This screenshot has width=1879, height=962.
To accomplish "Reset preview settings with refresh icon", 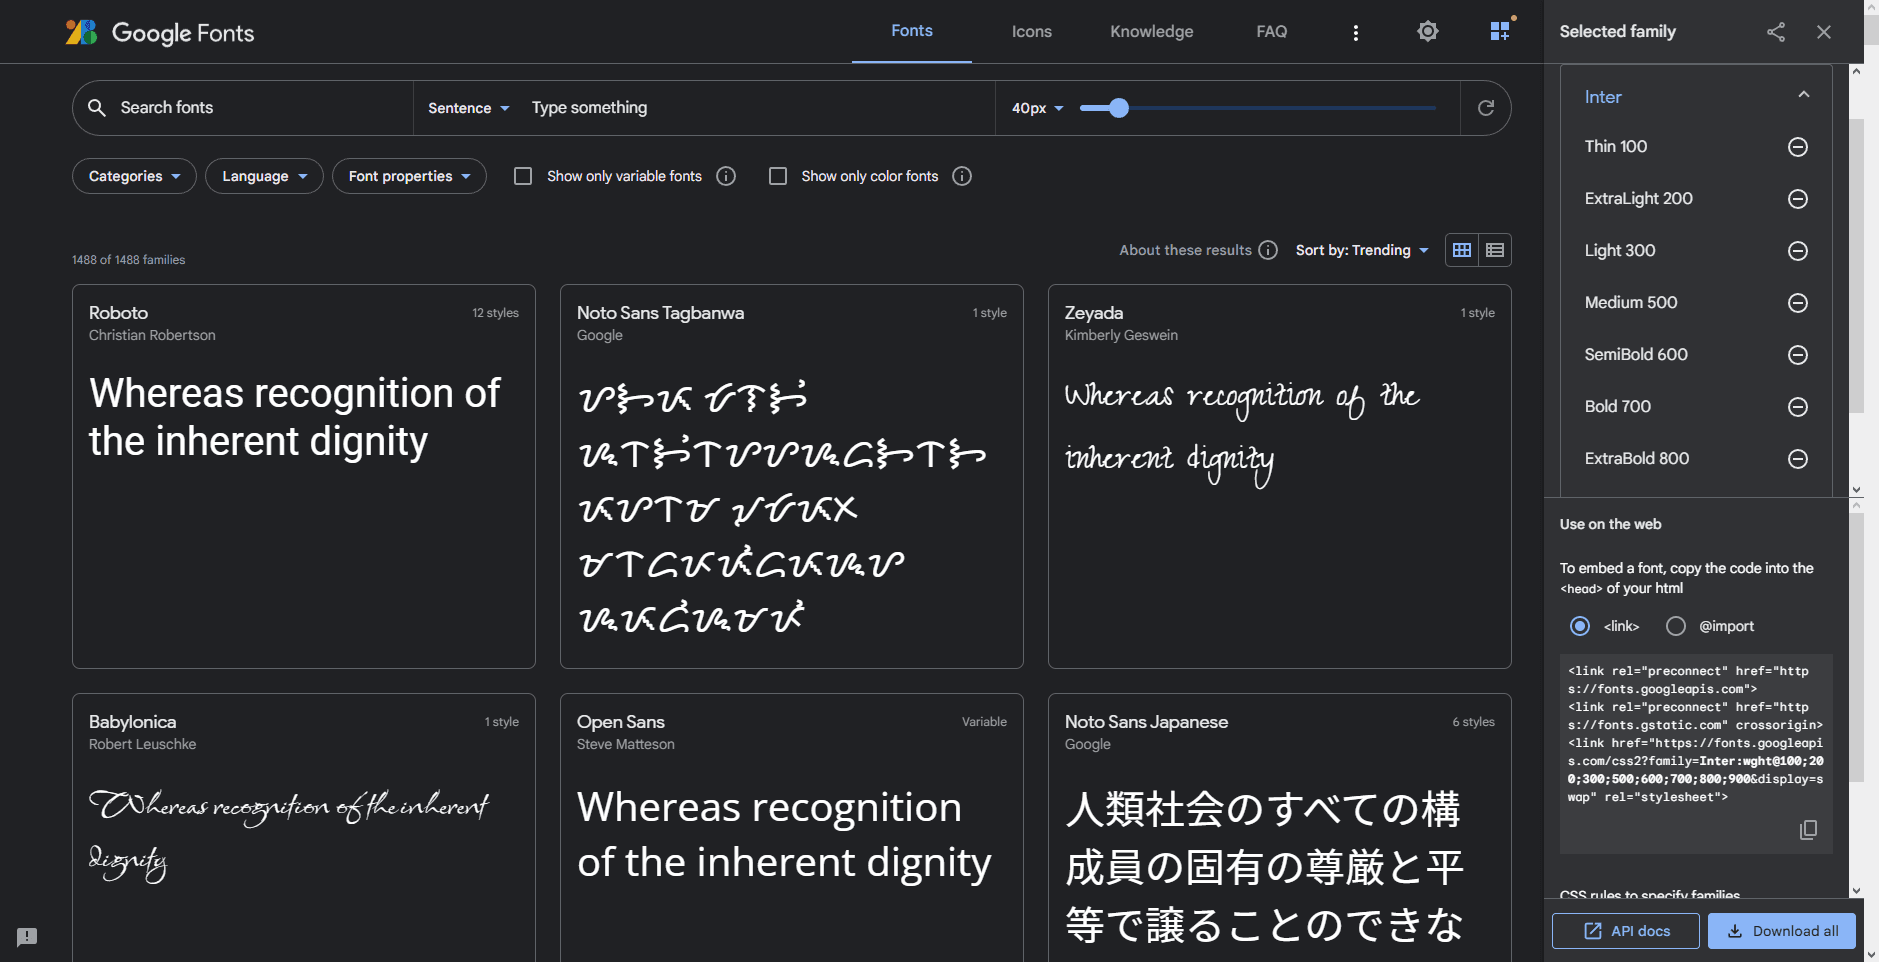I will [1485, 108].
